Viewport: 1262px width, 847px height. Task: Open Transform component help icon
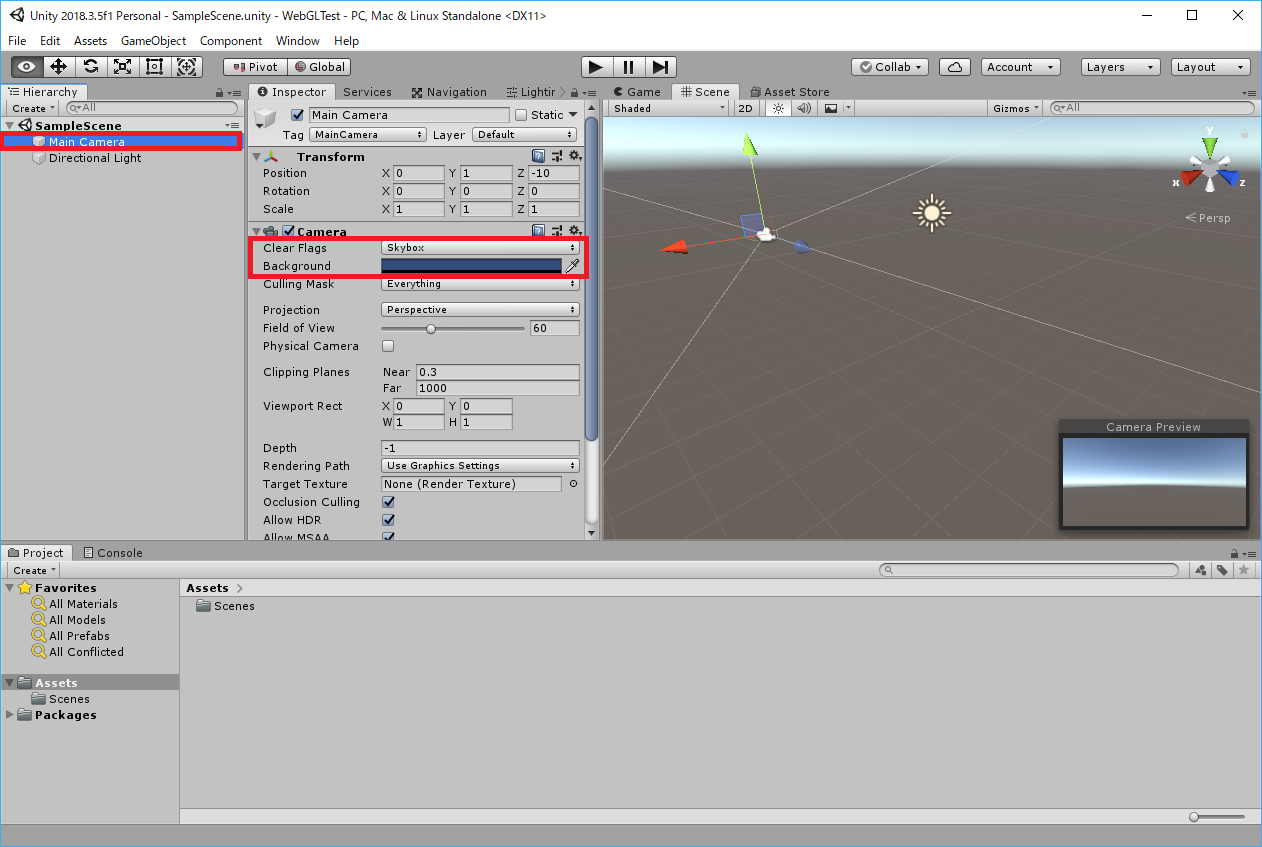point(538,156)
